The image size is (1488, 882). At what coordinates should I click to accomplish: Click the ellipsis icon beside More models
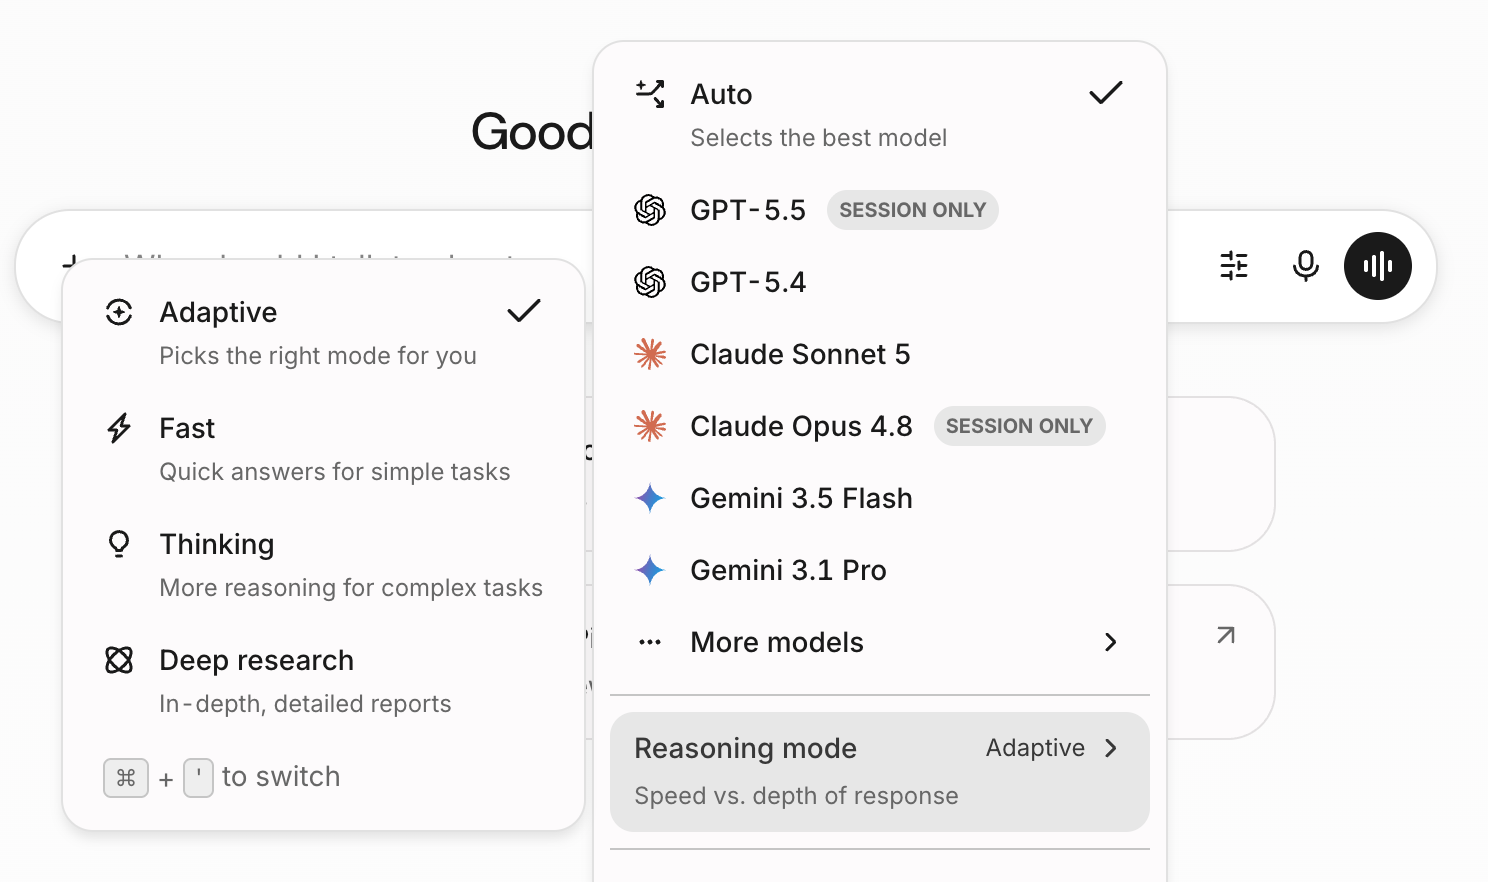click(x=650, y=642)
